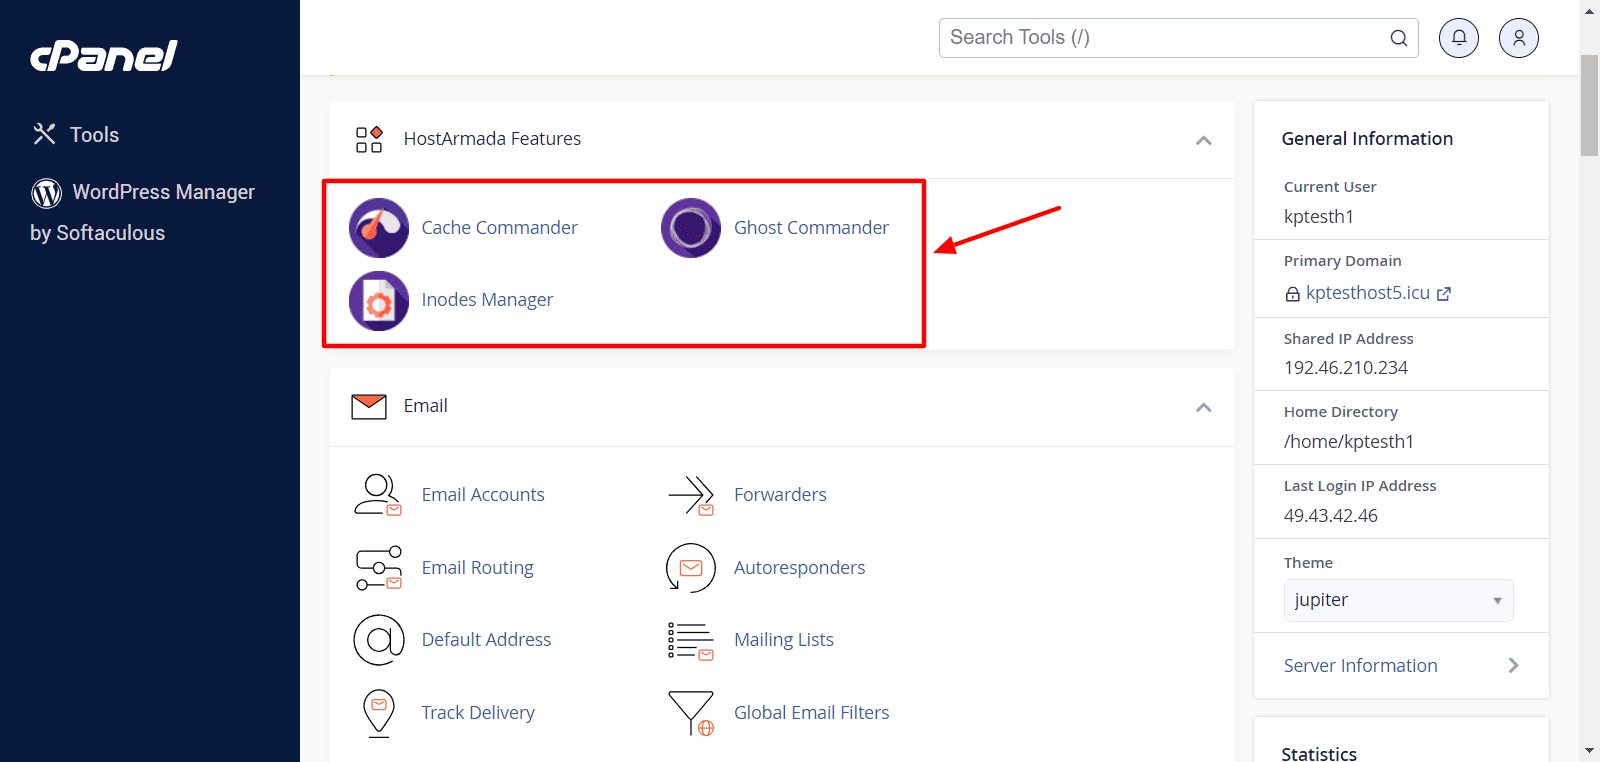The width and height of the screenshot is (1600, 762).
Task: Click the Search Tools input field
Action: [x=1160, y=38]
